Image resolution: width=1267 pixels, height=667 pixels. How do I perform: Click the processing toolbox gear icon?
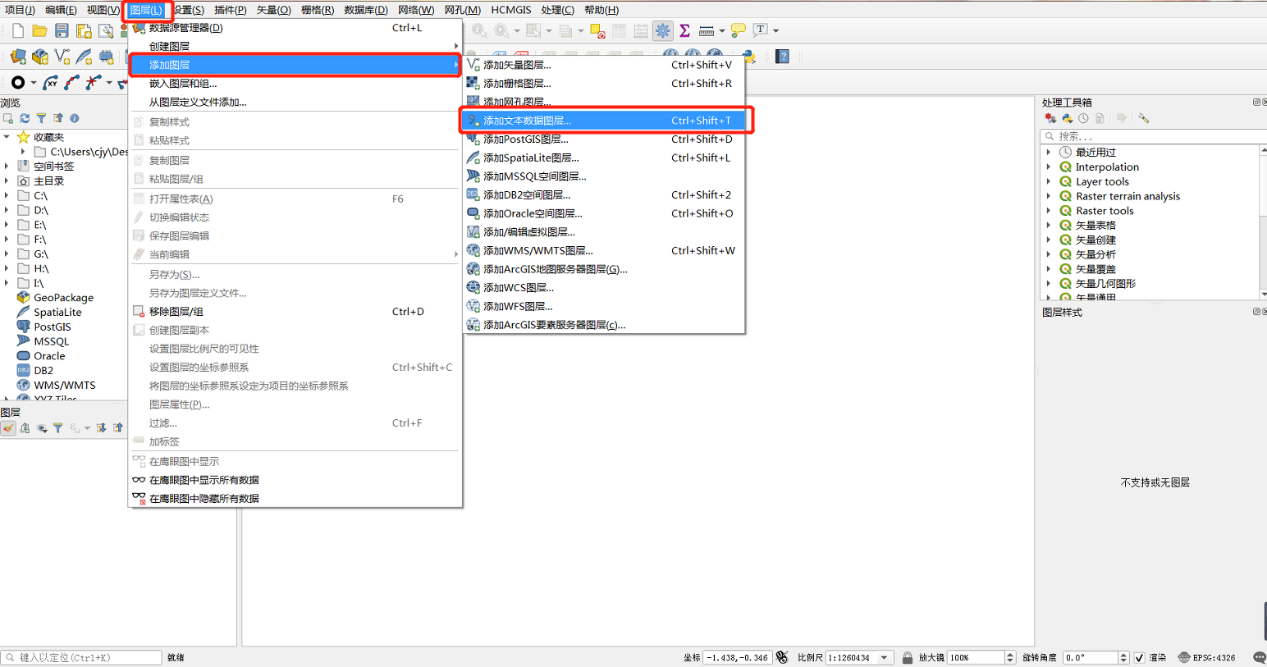pyautogui.click(x=663, y=31)
